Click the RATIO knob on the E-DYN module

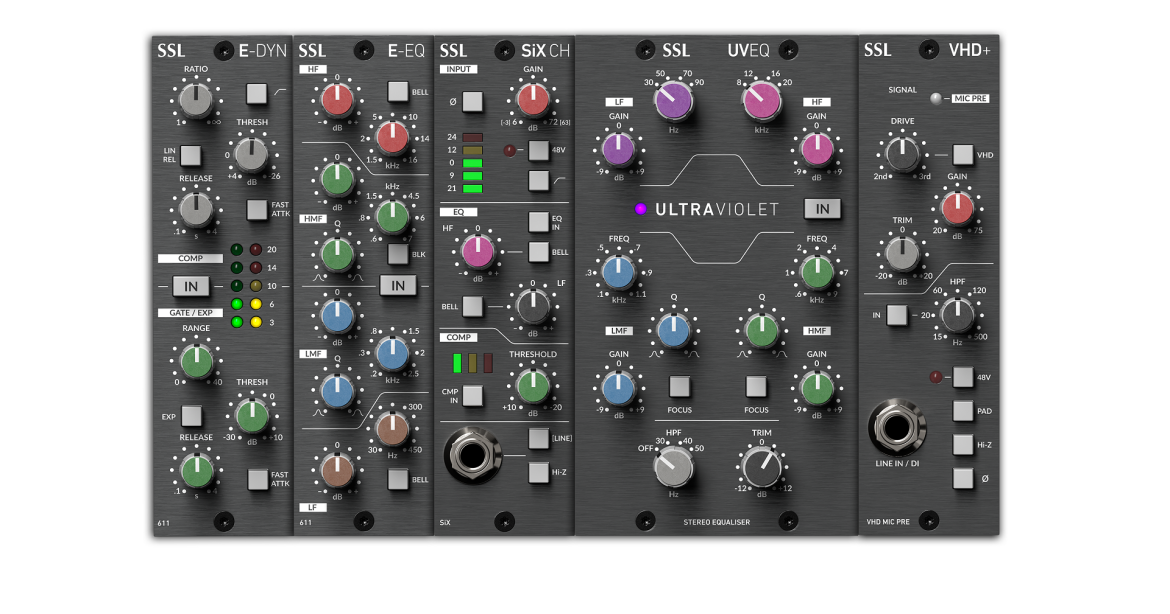195,99
